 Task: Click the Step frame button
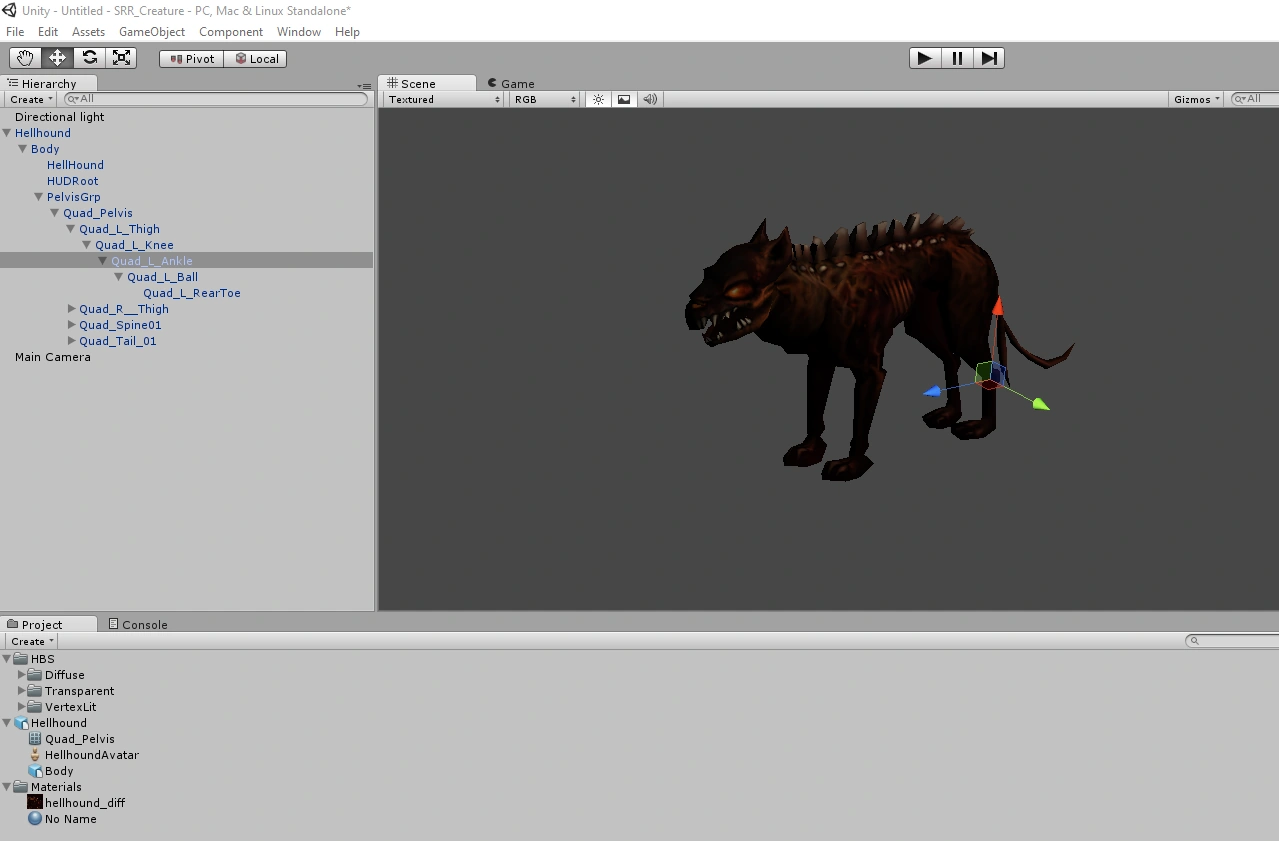coord(989,58)
